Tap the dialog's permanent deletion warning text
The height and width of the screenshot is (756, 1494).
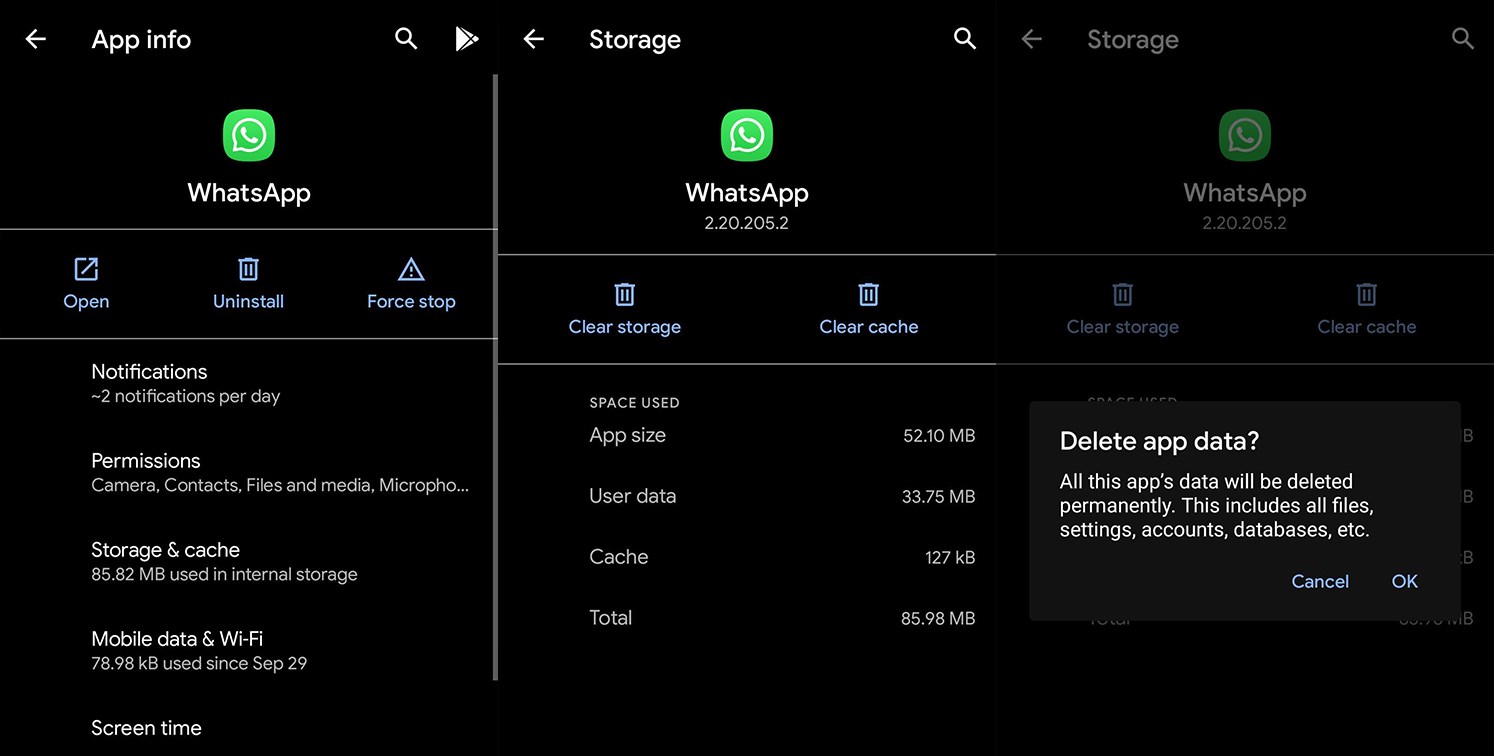pyautogui.click(x=1216, y=505)
